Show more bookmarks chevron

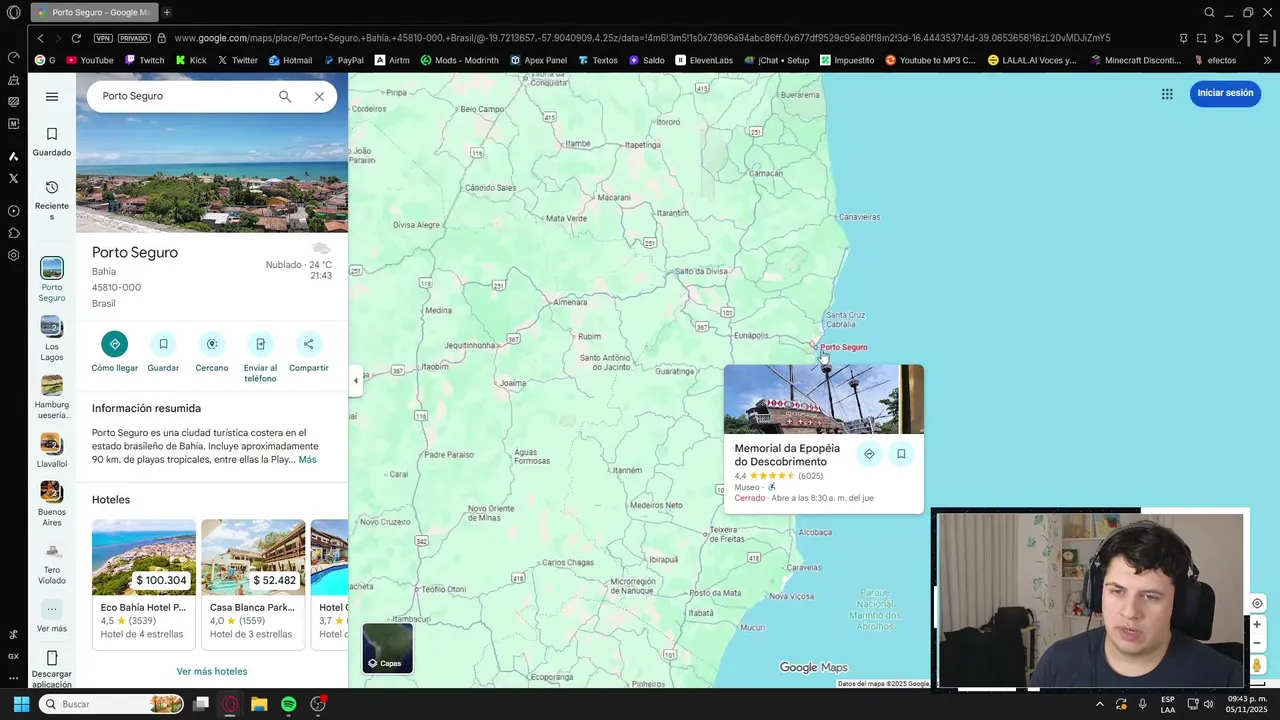click(1267, 60)
